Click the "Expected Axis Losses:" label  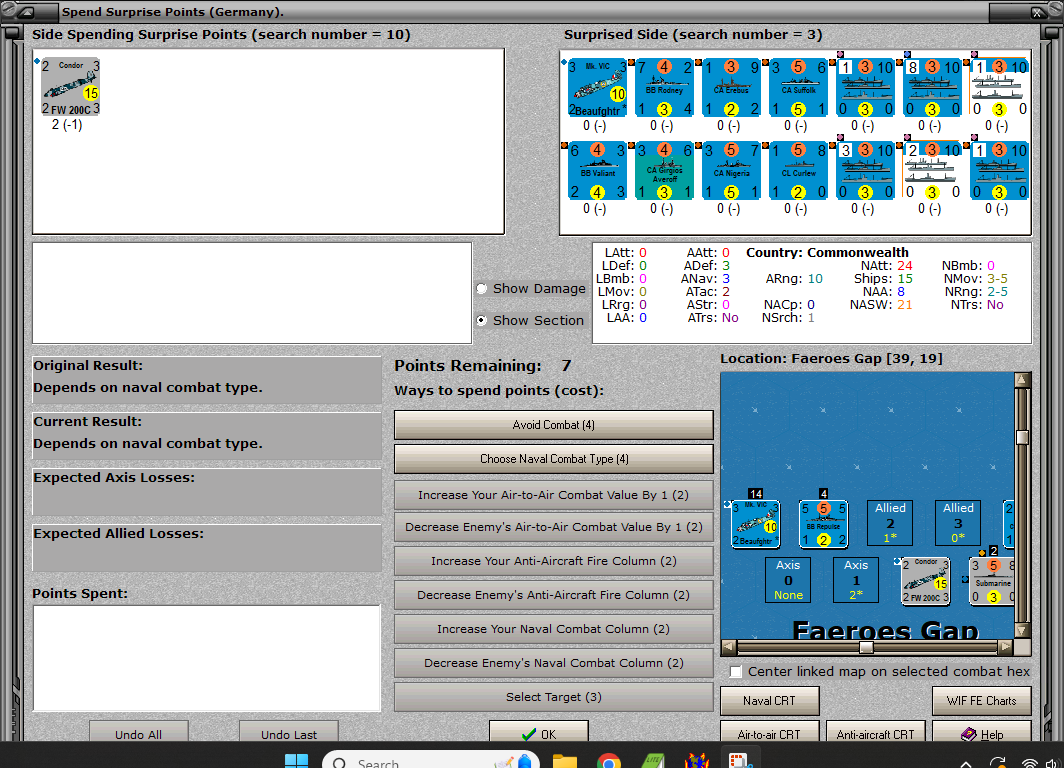tap(114, 478)
